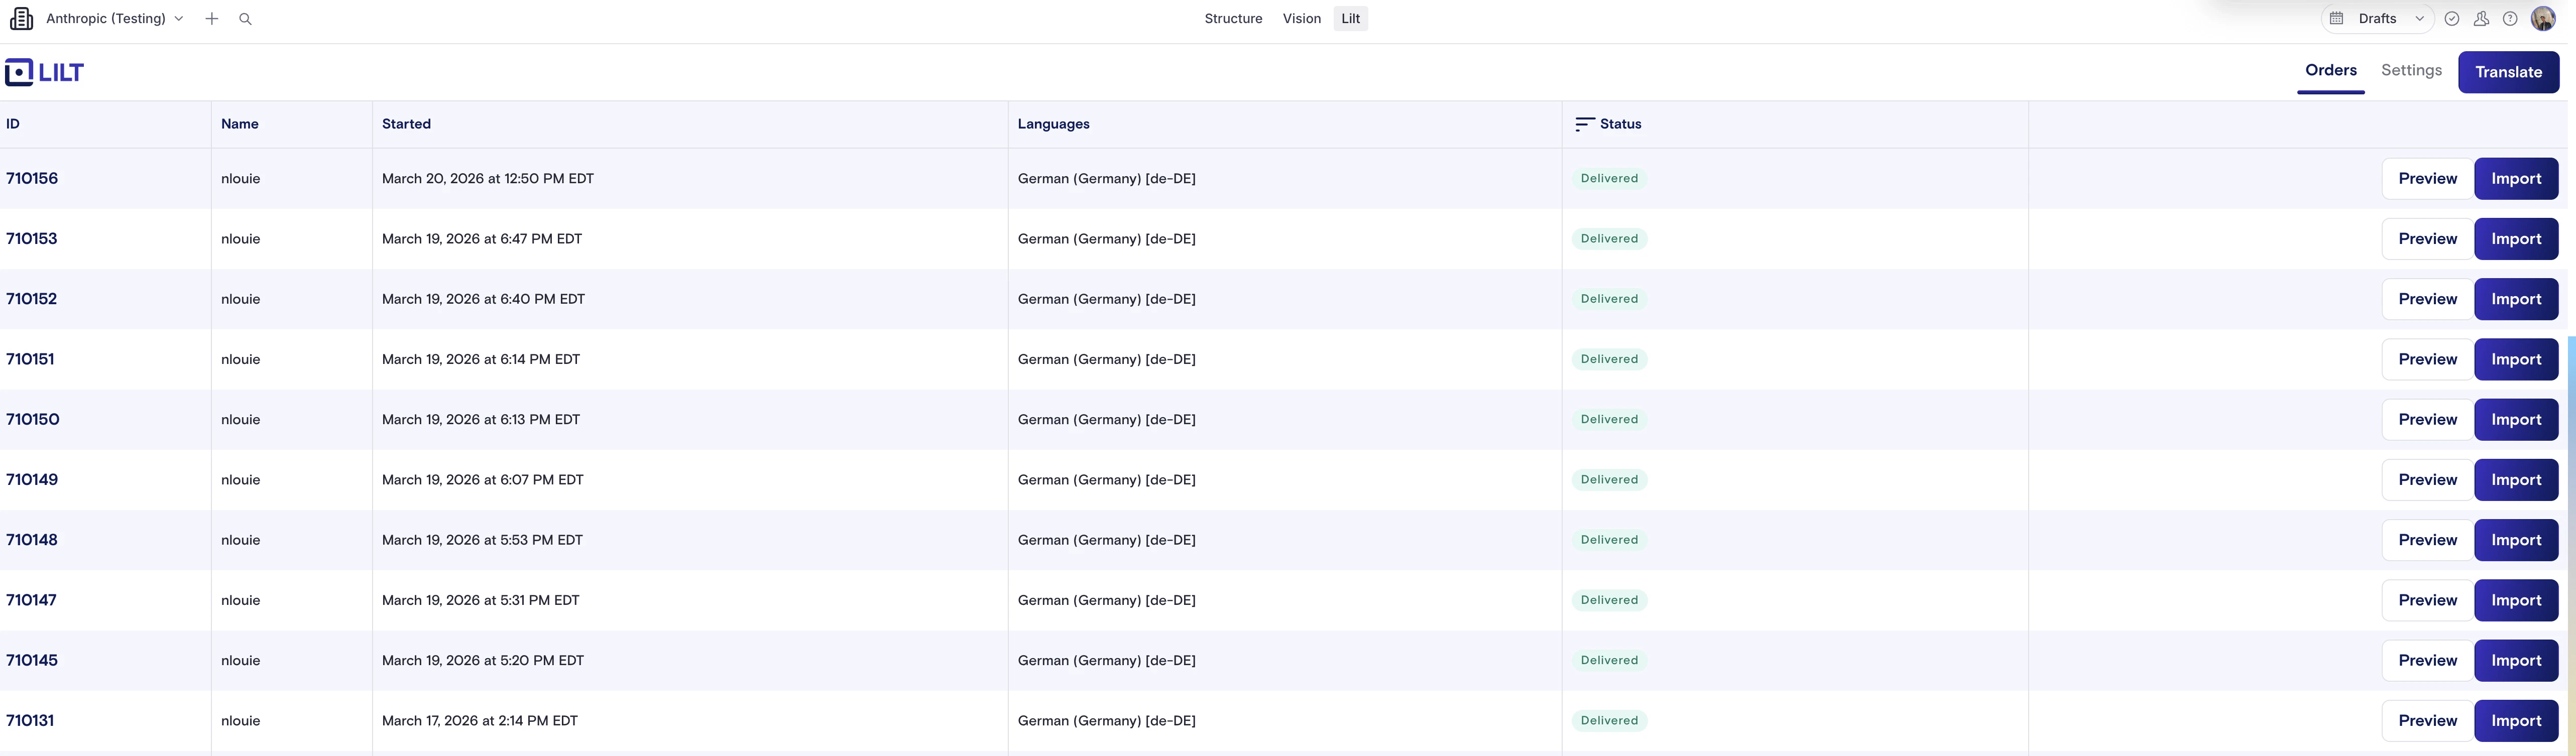Switch to the Structure tab
This screenshot has width=2576, height=756.
[x=1233, y=19]
